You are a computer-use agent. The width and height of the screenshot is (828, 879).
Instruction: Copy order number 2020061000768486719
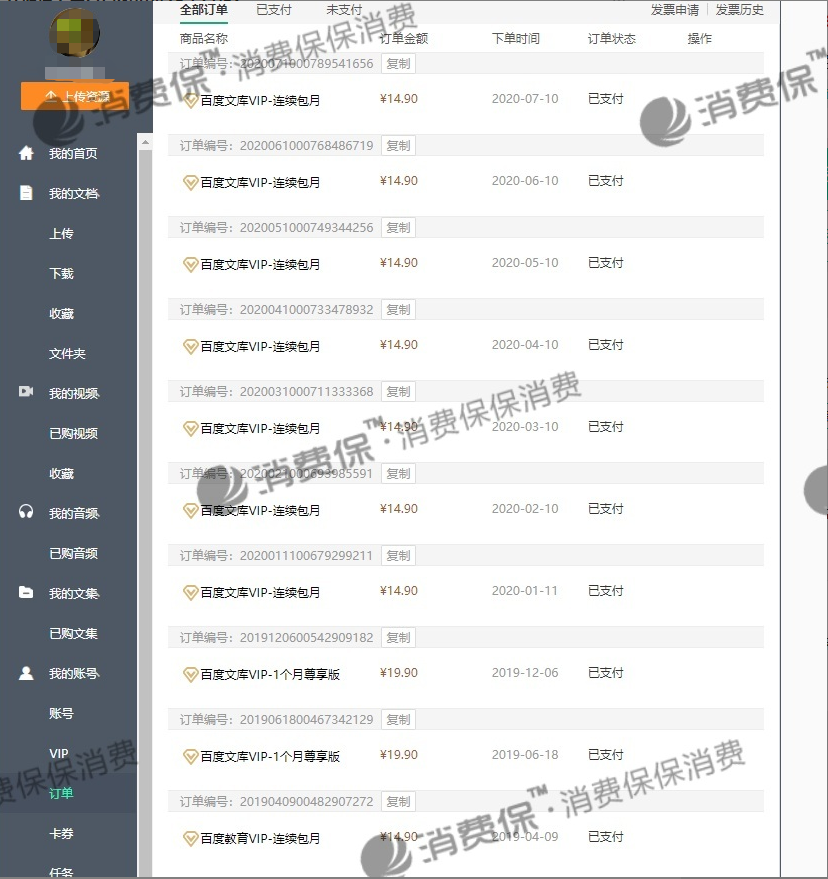coord(398,145)
